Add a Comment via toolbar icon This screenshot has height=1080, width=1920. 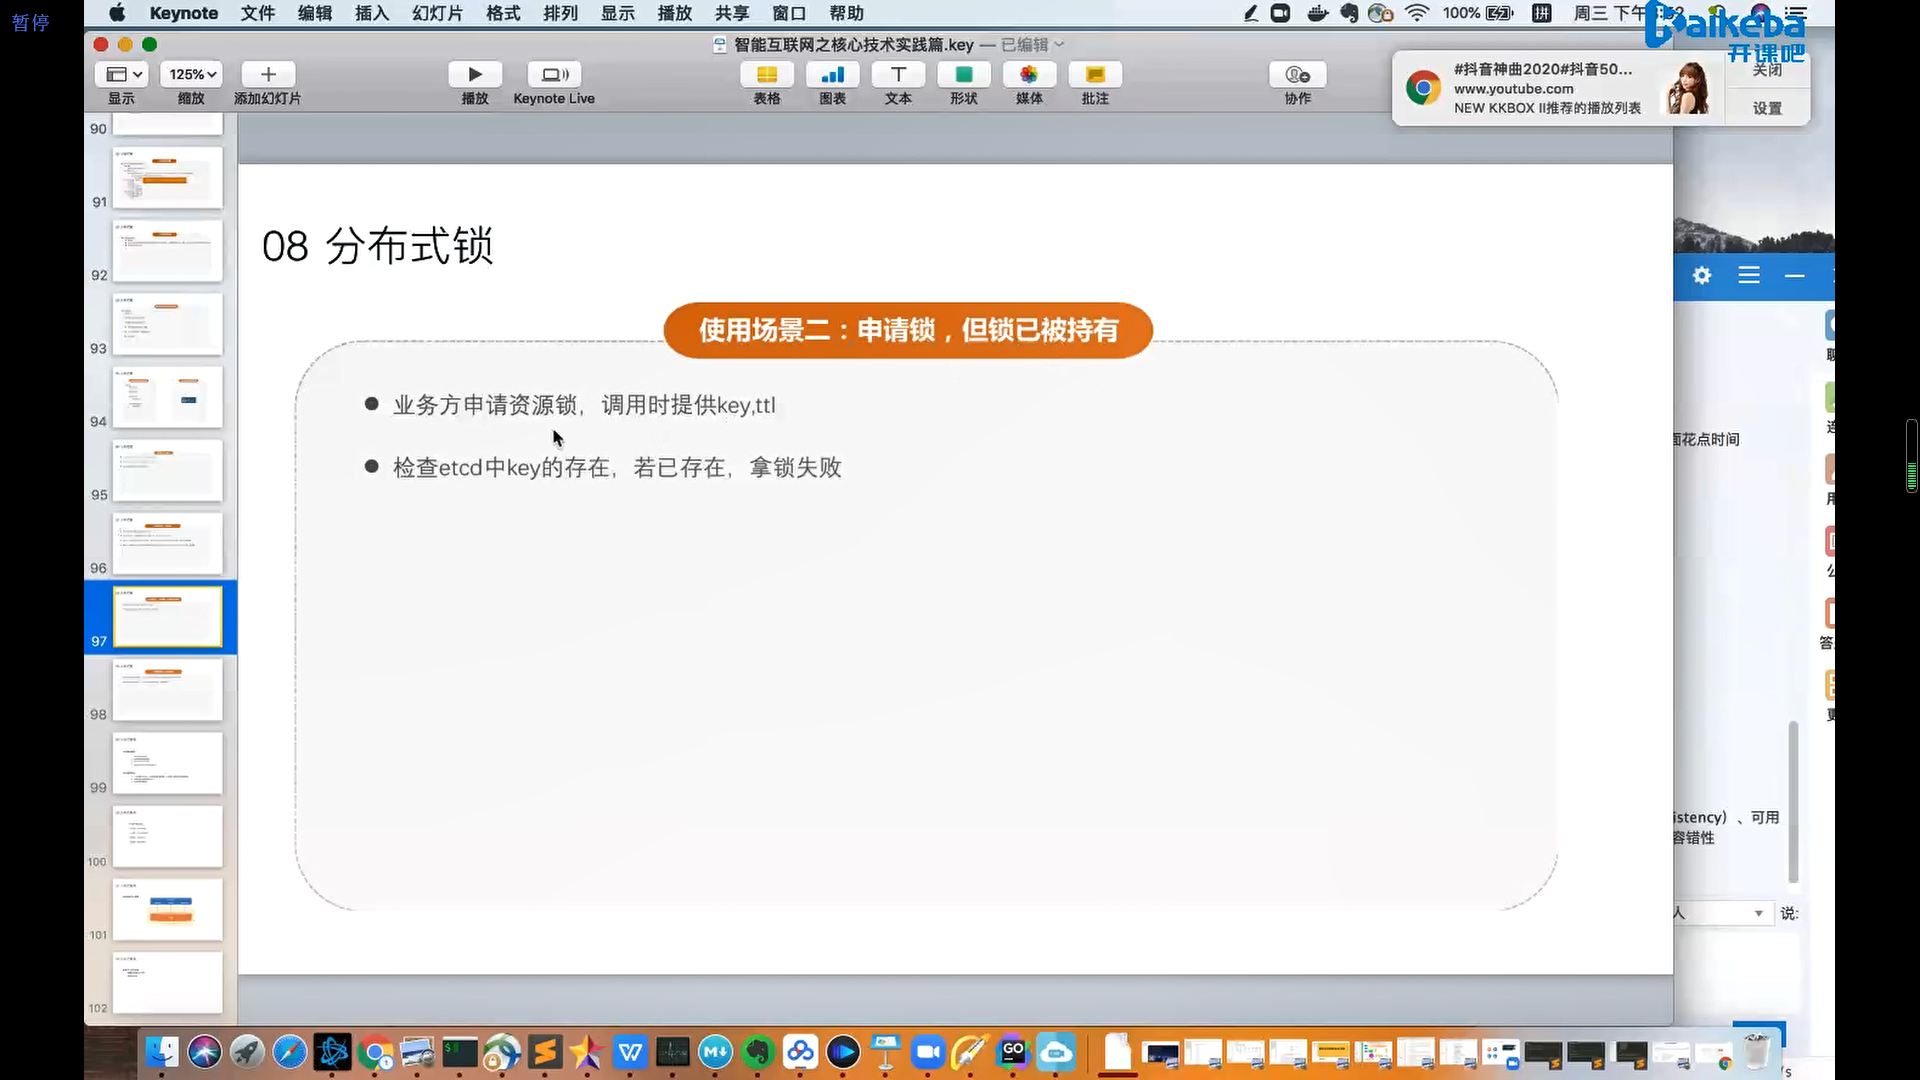(1095, 75)
